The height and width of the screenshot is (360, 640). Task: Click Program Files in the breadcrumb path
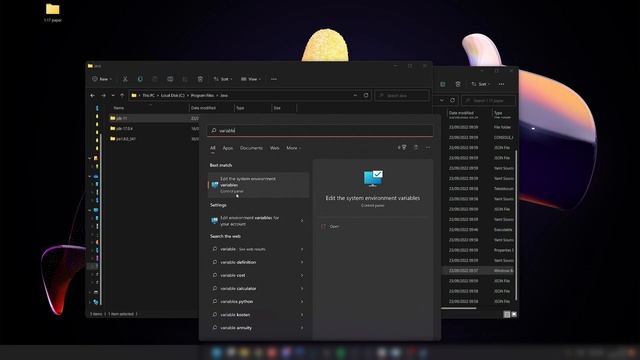[x=202, y=95]
